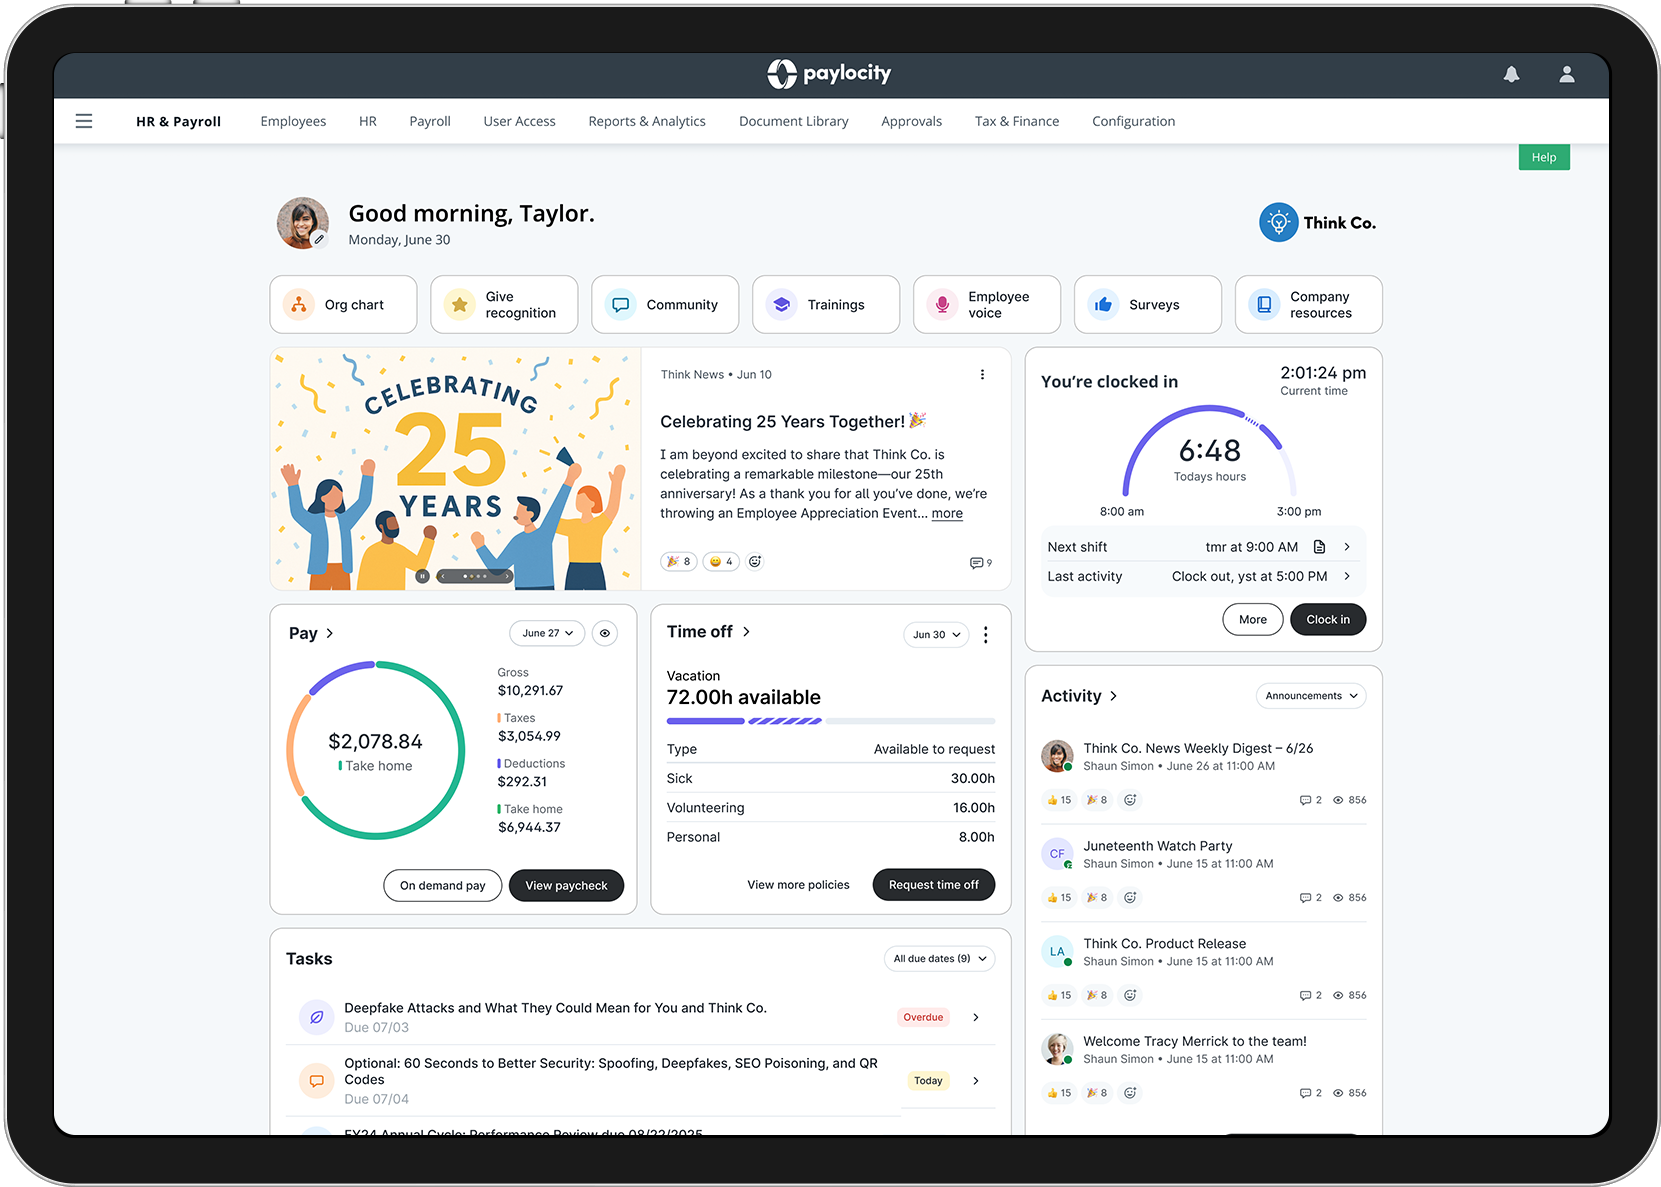Open the Community chat icon
The height and width of the screenshot is (1187, 1661).
point(620,304)
